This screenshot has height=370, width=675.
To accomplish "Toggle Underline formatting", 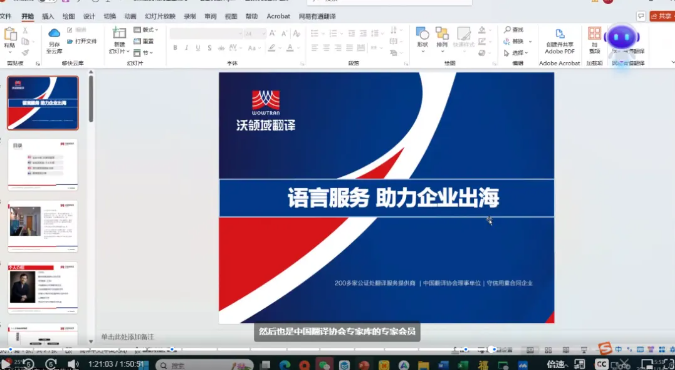I will tap(198, 48).
